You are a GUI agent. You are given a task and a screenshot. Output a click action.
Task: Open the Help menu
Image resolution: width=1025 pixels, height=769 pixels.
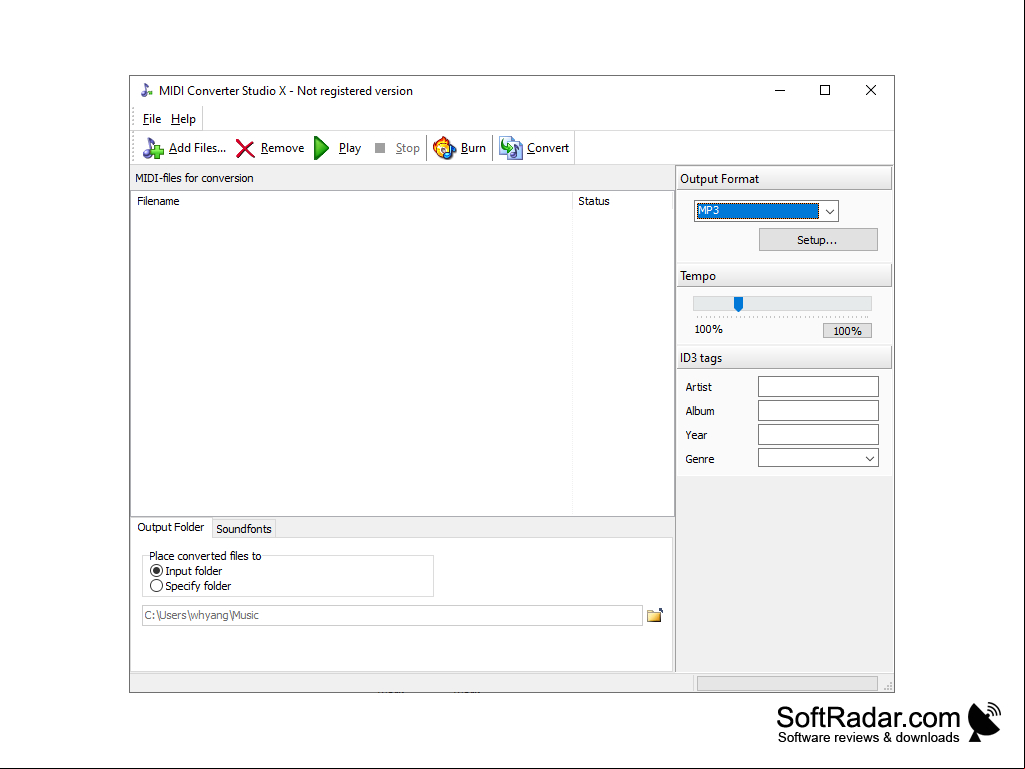[x=183, y=119]
